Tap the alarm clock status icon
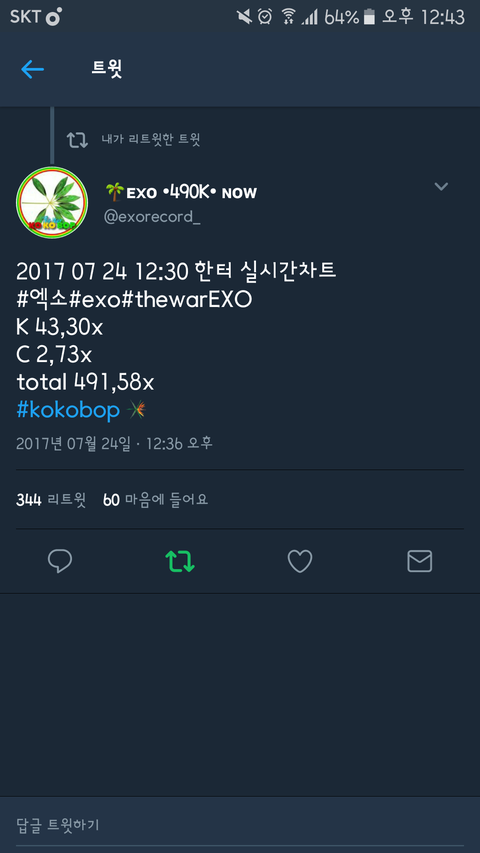 [264, 17]
